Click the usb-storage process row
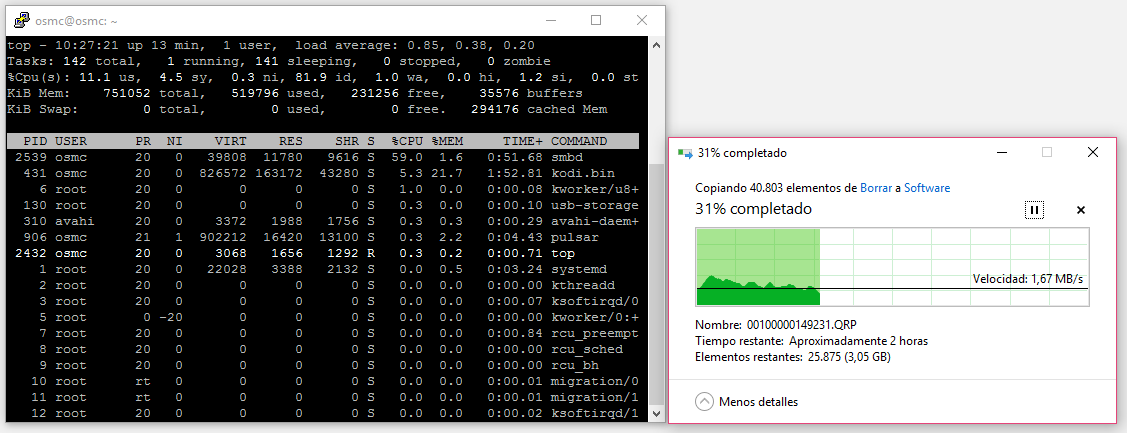The height and width of the screenshot is (433, 1127). [323, 205]
